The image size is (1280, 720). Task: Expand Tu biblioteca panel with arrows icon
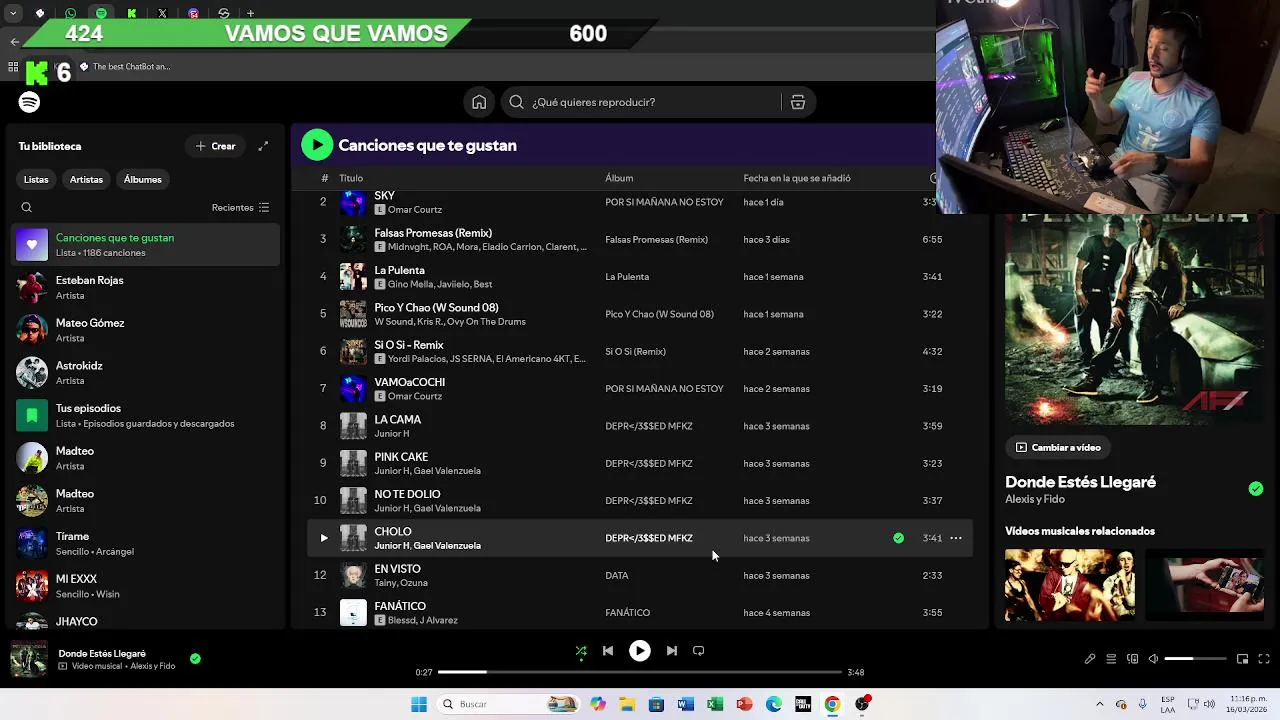pyautogui.click(x=263, y=146)
